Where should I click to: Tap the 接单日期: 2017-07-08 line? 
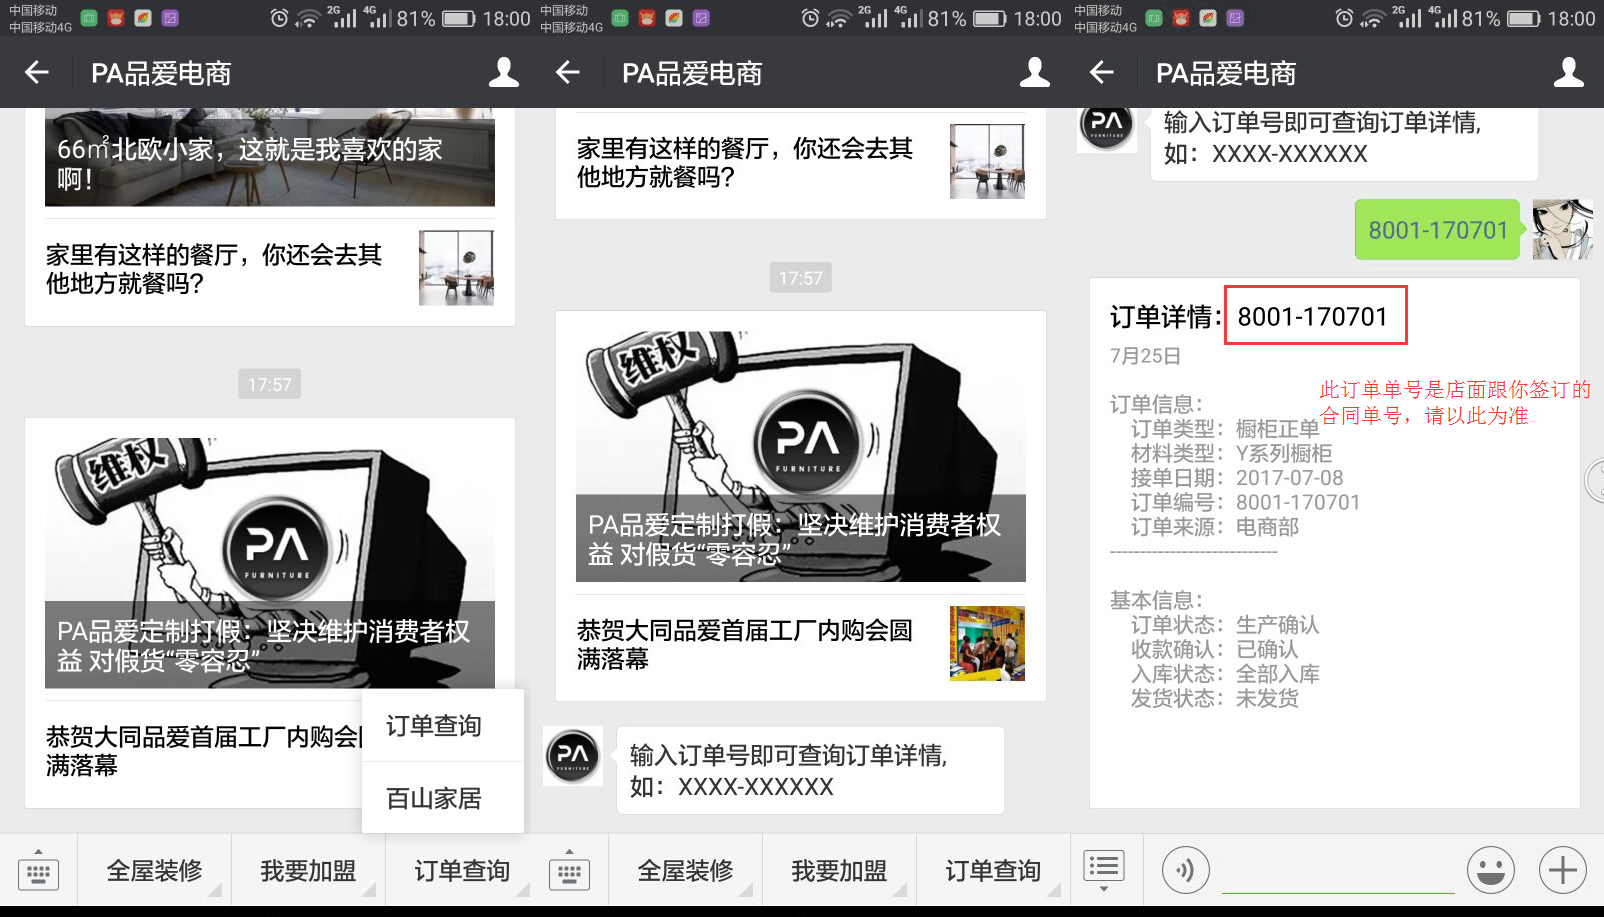click(x=1237, y=478)
